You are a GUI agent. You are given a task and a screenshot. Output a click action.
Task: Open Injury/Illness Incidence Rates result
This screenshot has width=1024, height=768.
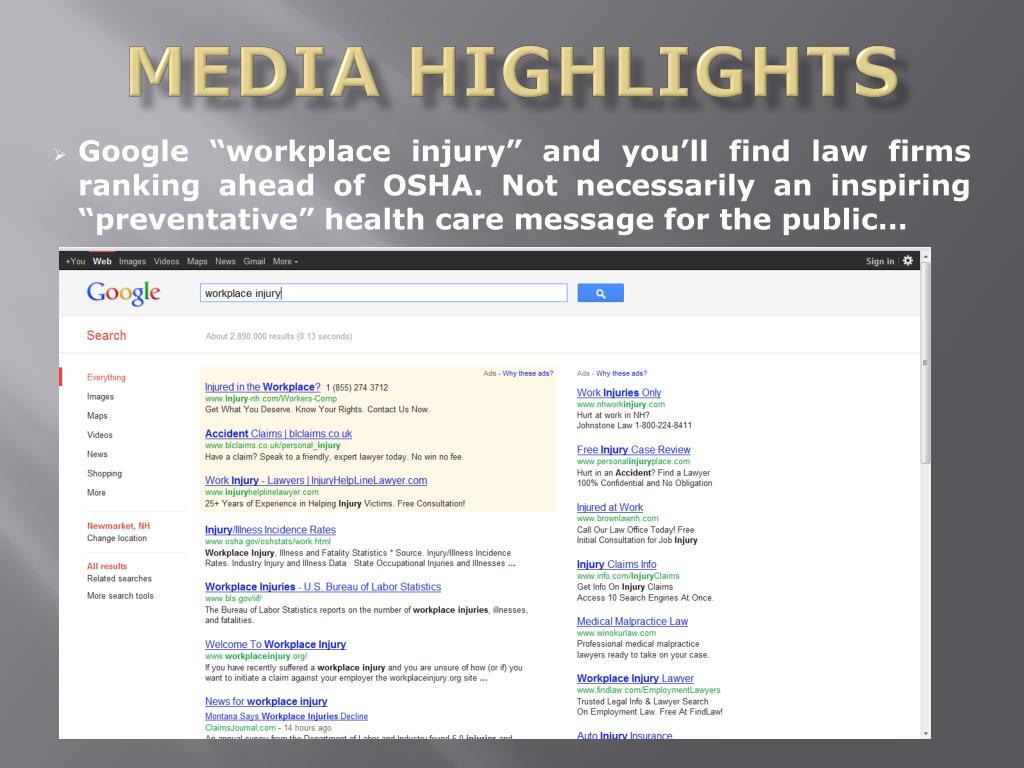(270, 530)
